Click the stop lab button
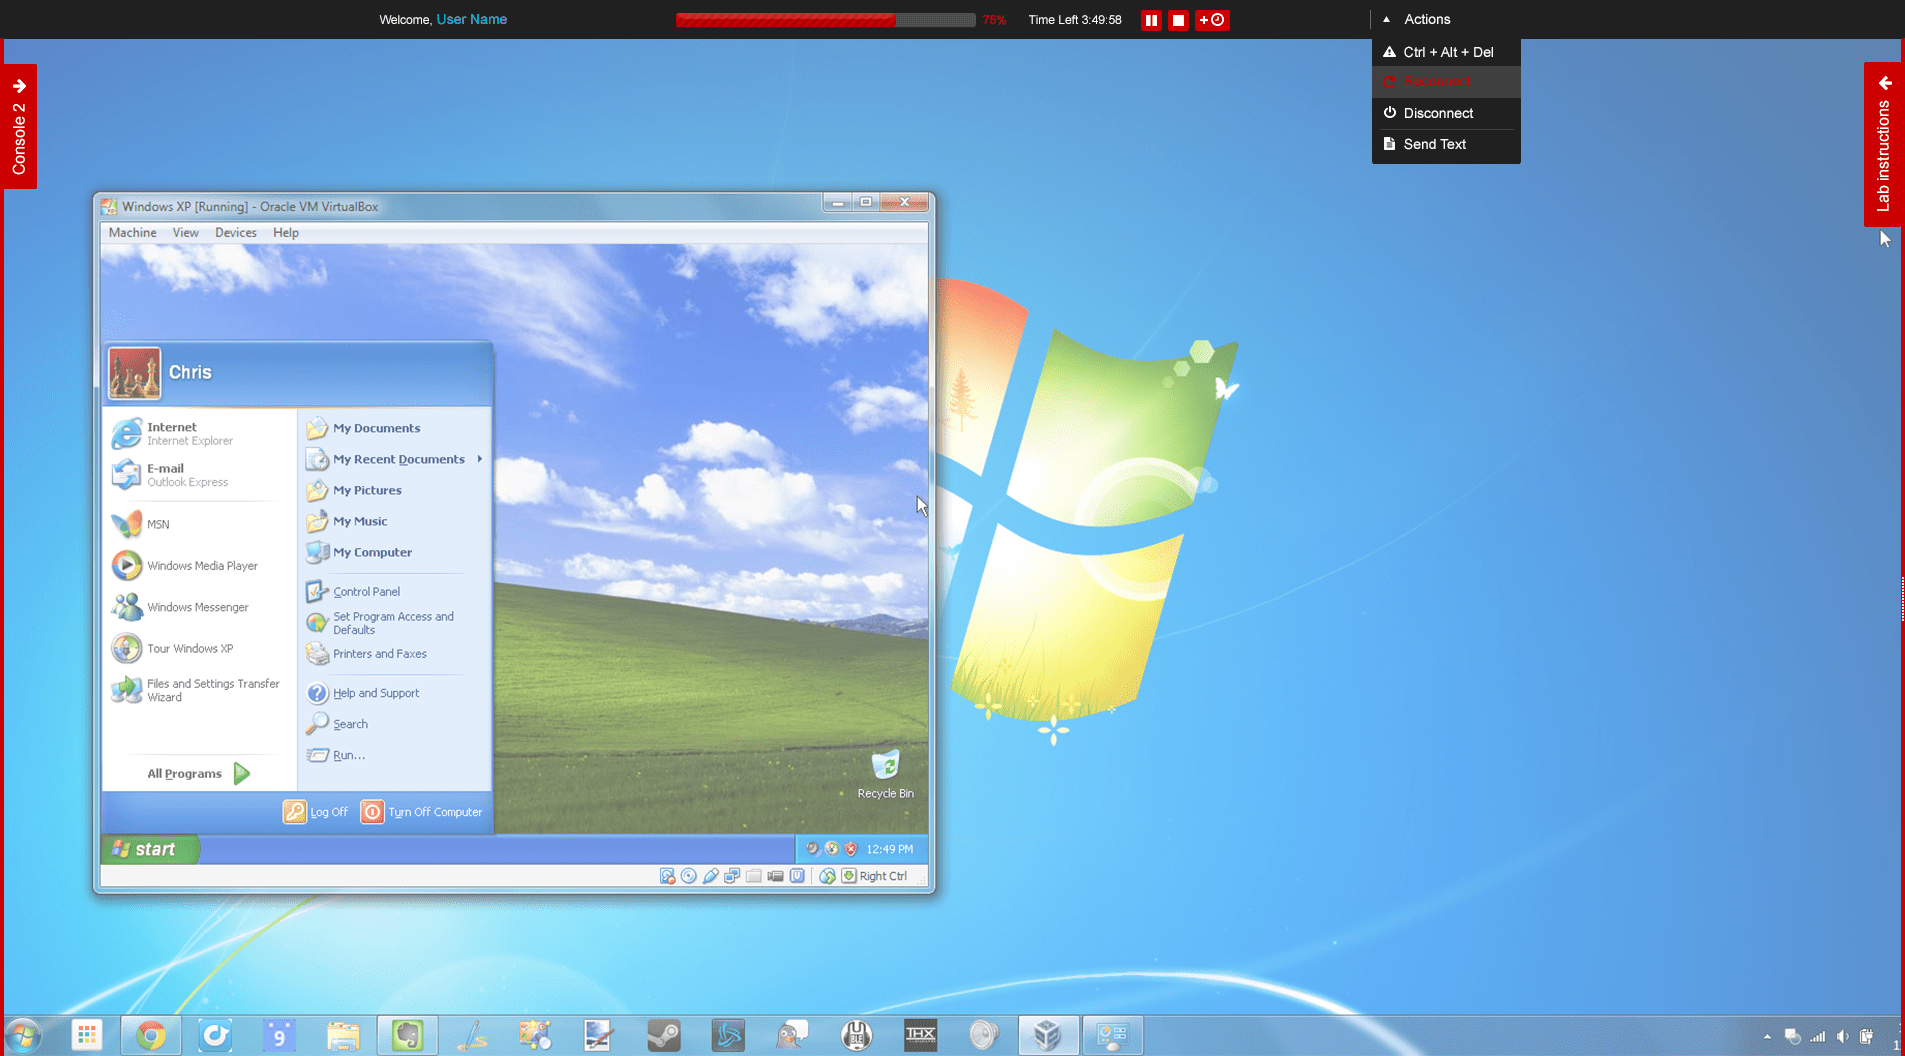 1178,20
